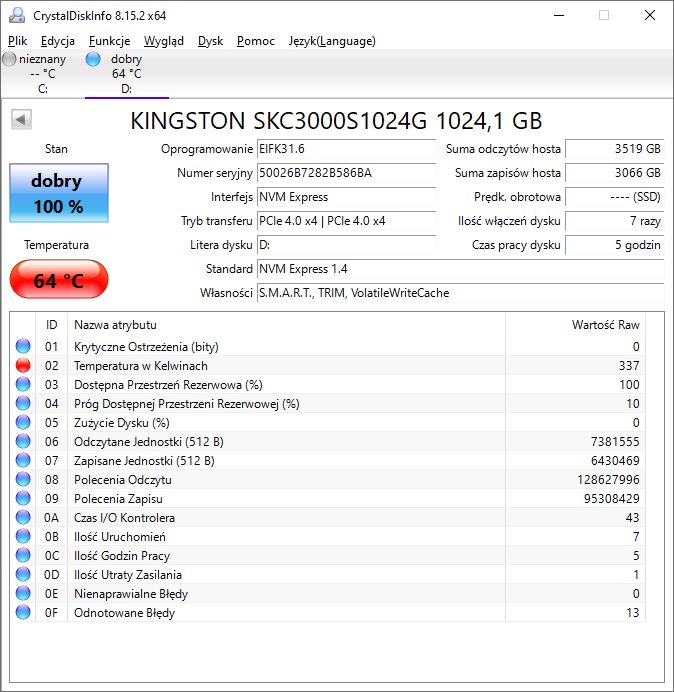Screen dimensions: 674x692
Task: Click the Interfejs field NVM Express
Action: pos(346,197)
